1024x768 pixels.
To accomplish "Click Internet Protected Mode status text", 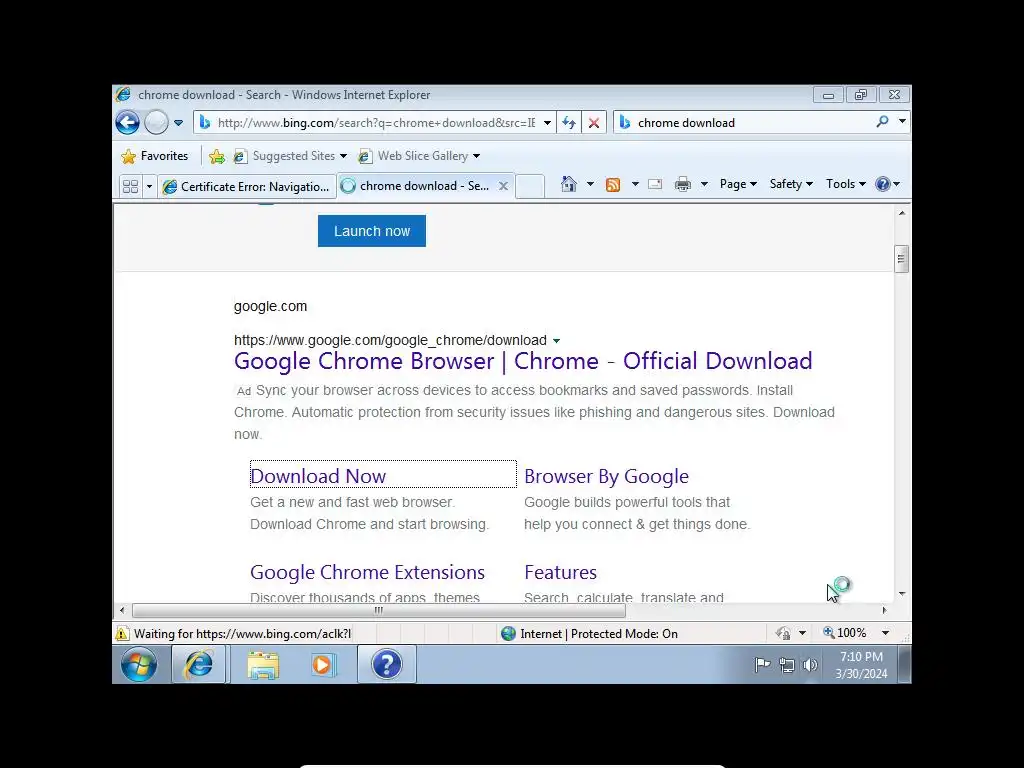I will tap(599, 633).
